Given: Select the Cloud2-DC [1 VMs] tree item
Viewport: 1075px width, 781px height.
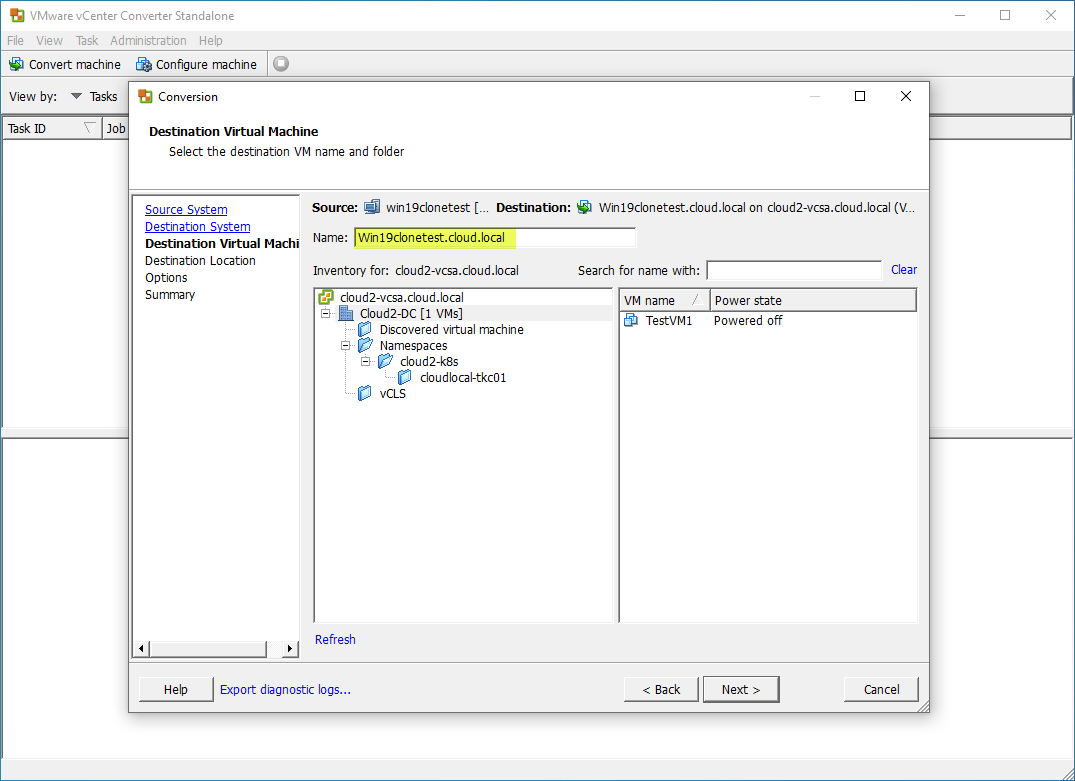Looking at the screenshot, I should pos(411,313).
